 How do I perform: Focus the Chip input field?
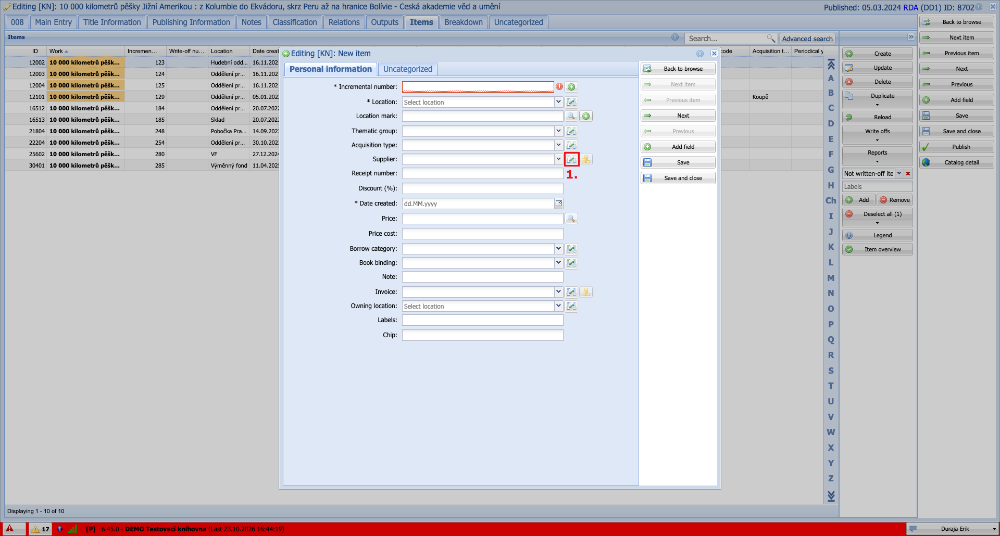[483, 335]
